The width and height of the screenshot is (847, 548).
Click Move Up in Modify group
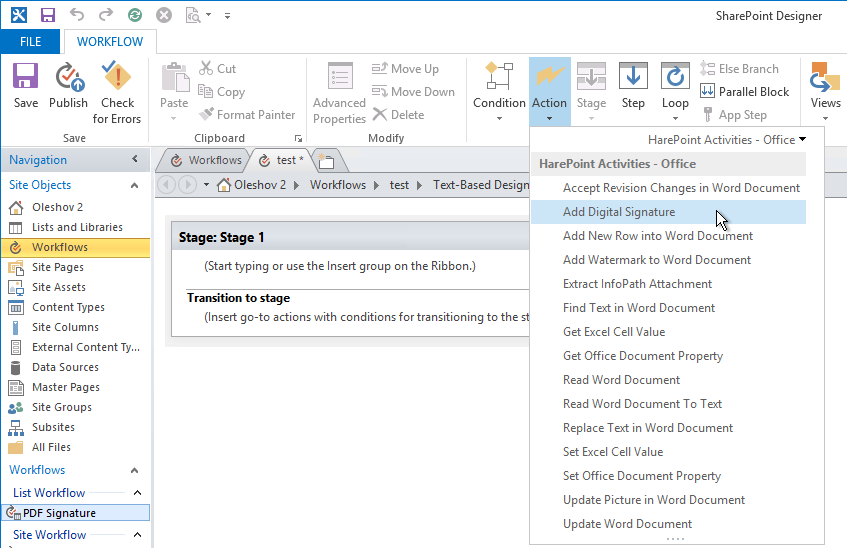tap(405, 69)
